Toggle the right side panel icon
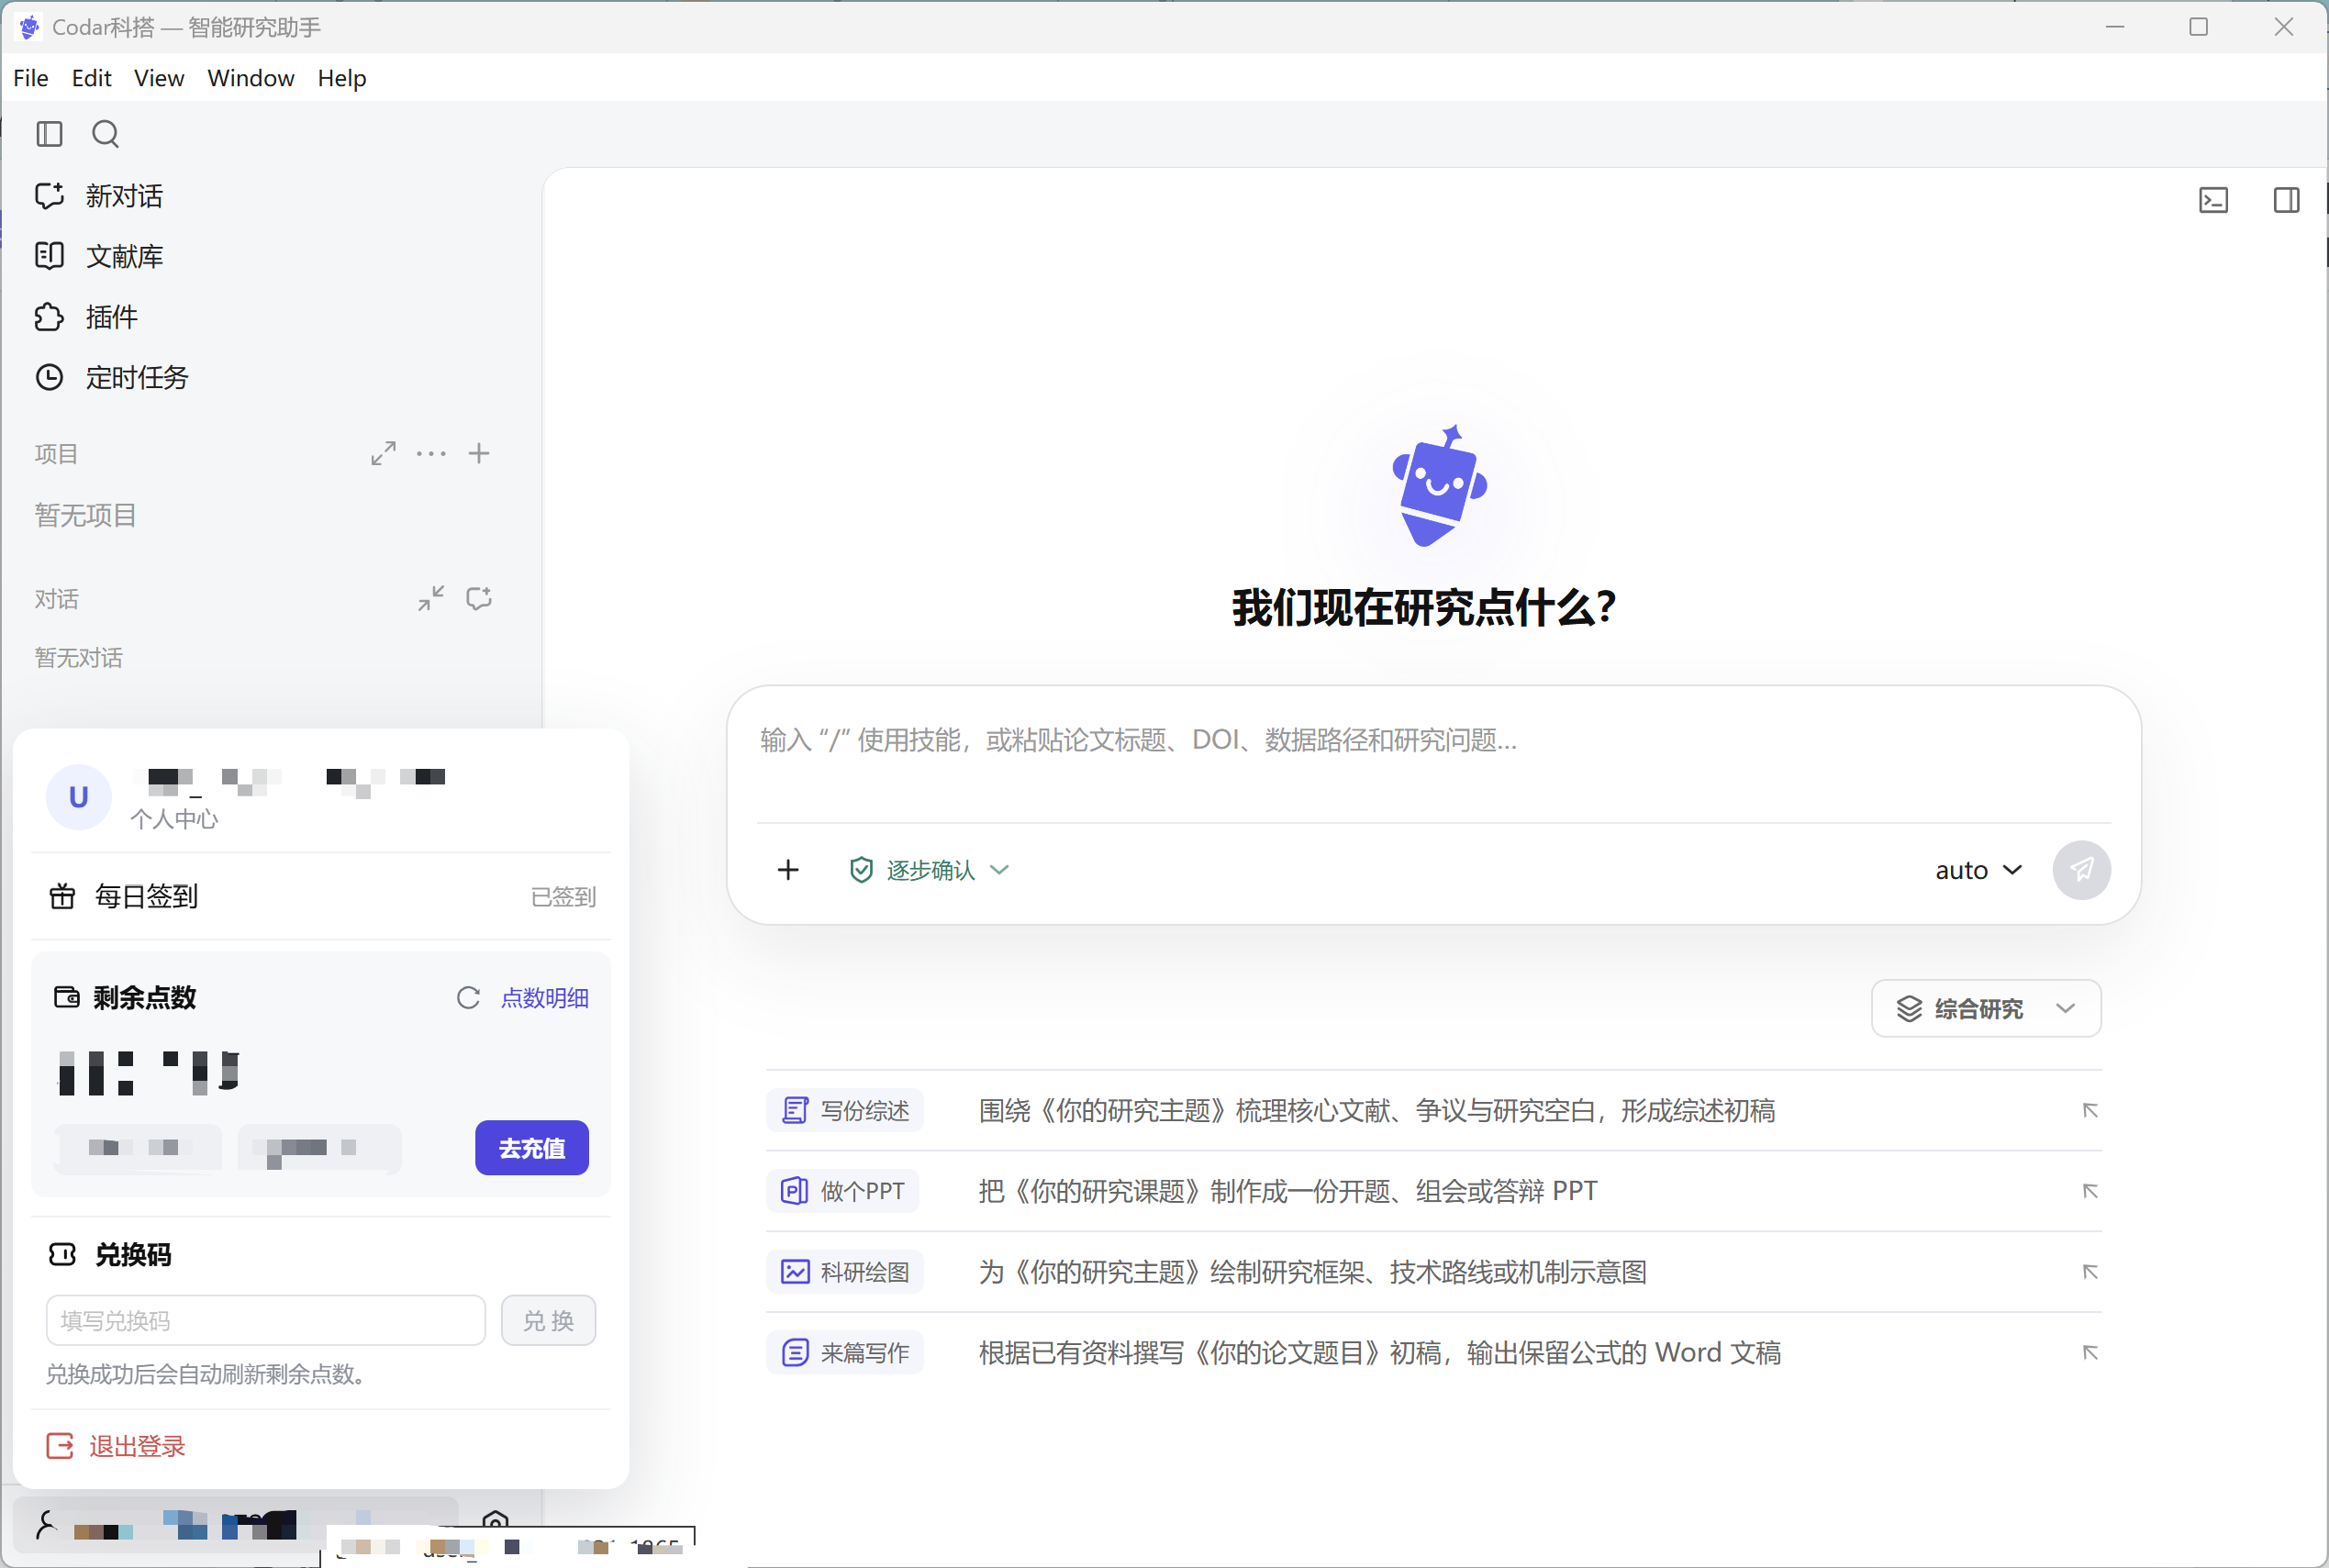The width and height of the screenshot is (2329, 1568). (x=2286, y=200)
